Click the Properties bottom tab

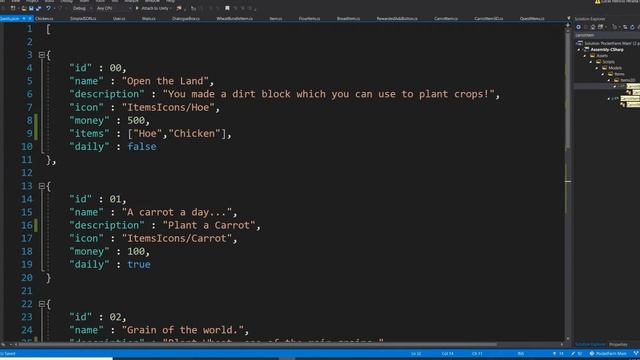coord(618,345)
